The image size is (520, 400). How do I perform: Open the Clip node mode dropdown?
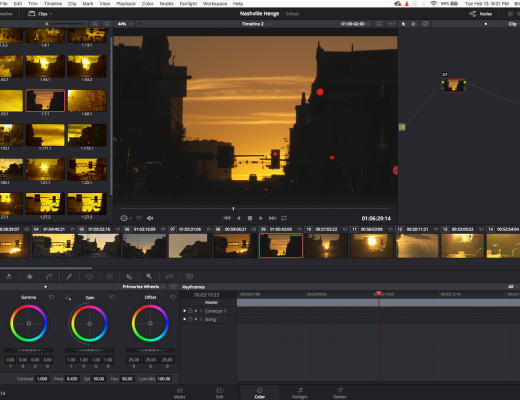tap(513, 24)
